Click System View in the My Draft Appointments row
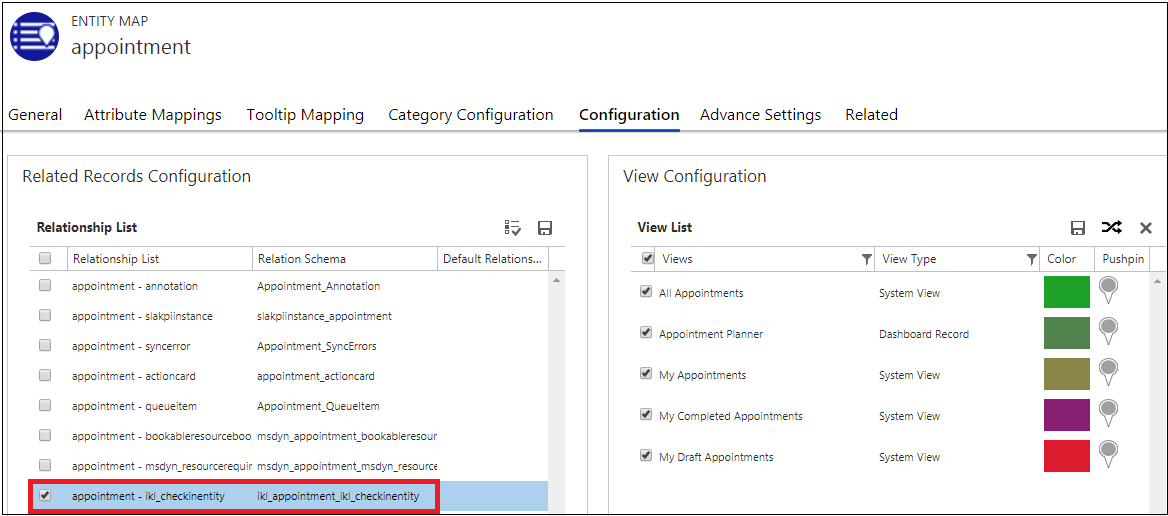 click(910, 457)
